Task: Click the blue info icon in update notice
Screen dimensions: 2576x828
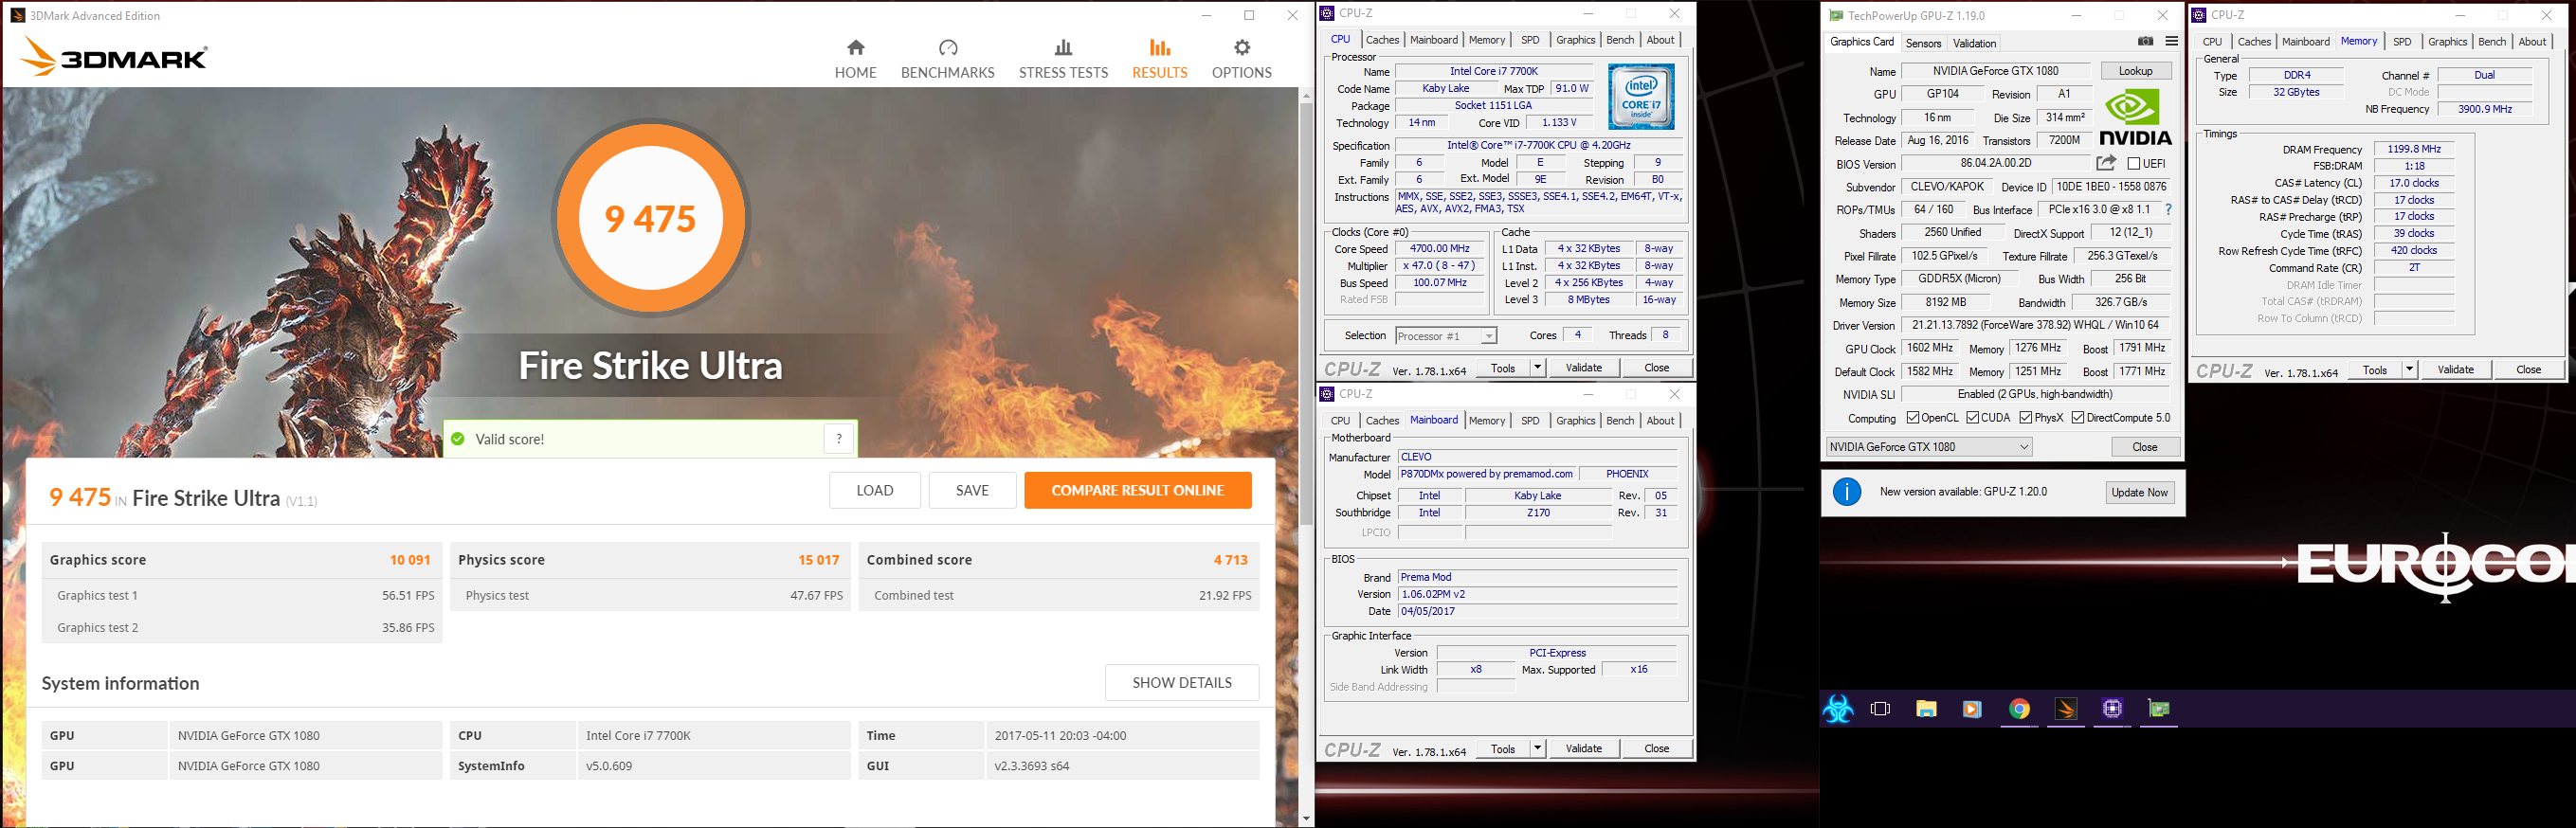Action: pyautogui.click(x=1846, y=492)
